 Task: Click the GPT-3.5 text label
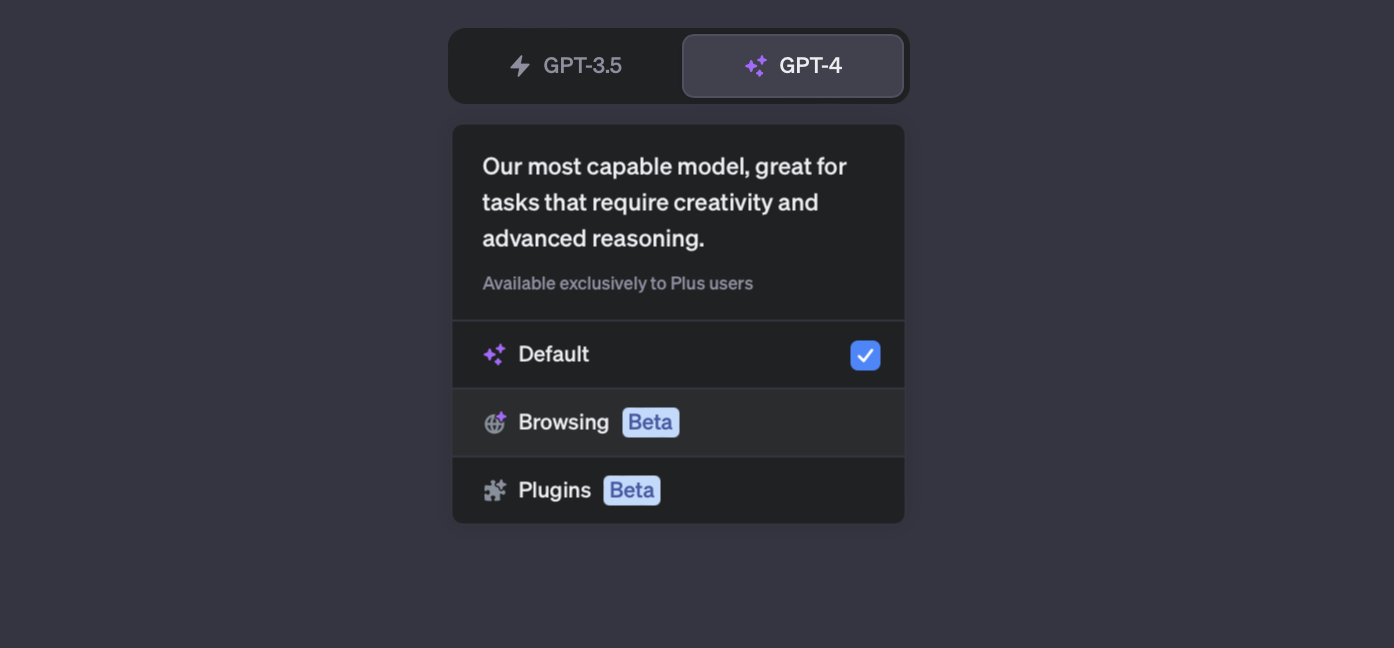(x=583, y=66)
